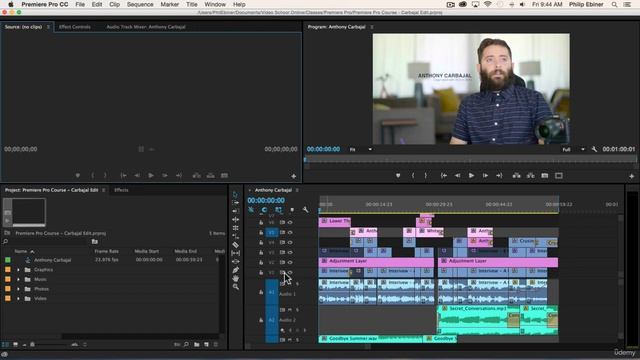Click the Lift button in Program monitor
The width and height of the screenshot is (640, 360).
click(x=516, y=176)
